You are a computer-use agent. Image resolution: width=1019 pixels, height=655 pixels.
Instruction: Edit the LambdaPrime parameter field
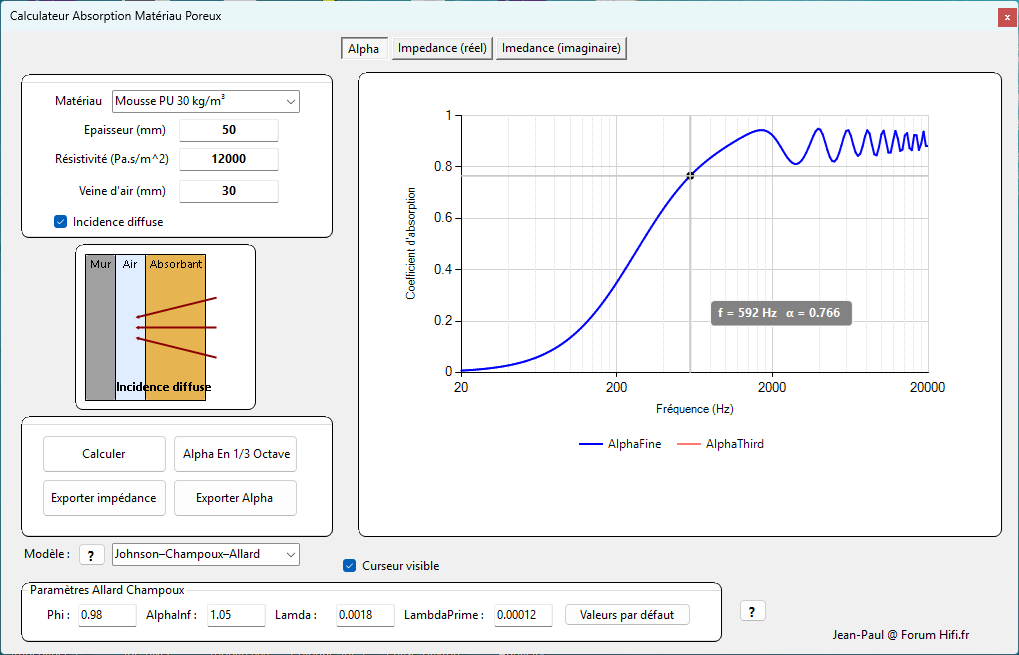(523, 615)
